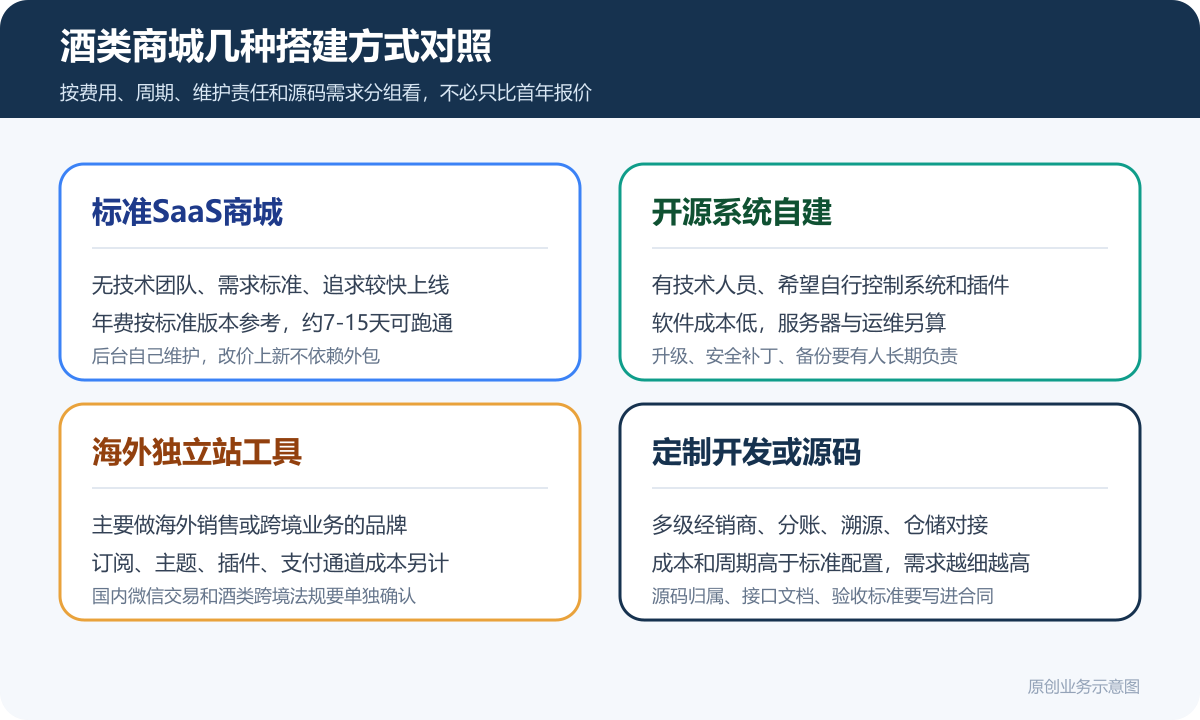
Task: Click the title 酒类商城几种搭建方式对照
Action: [x=275, y=47]
